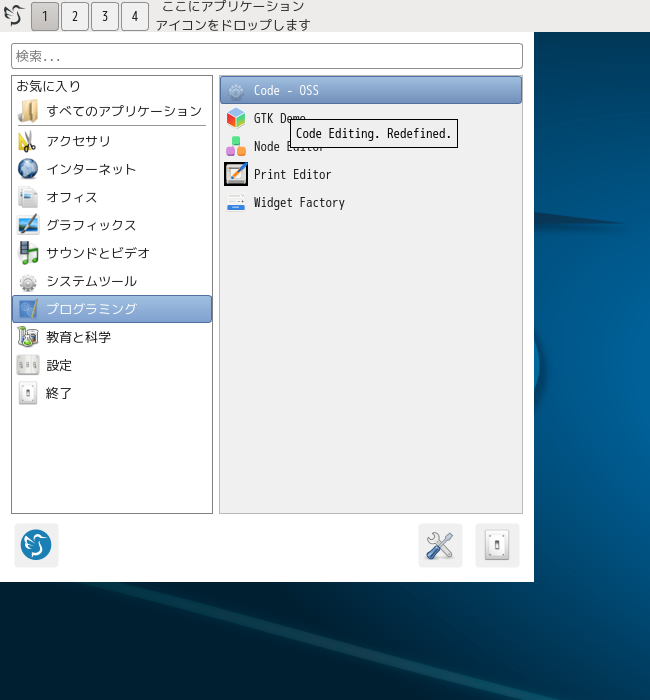Click the Code - OSS gear icon
This screenshot has height=700, width=650.
(x=236, y=91)
